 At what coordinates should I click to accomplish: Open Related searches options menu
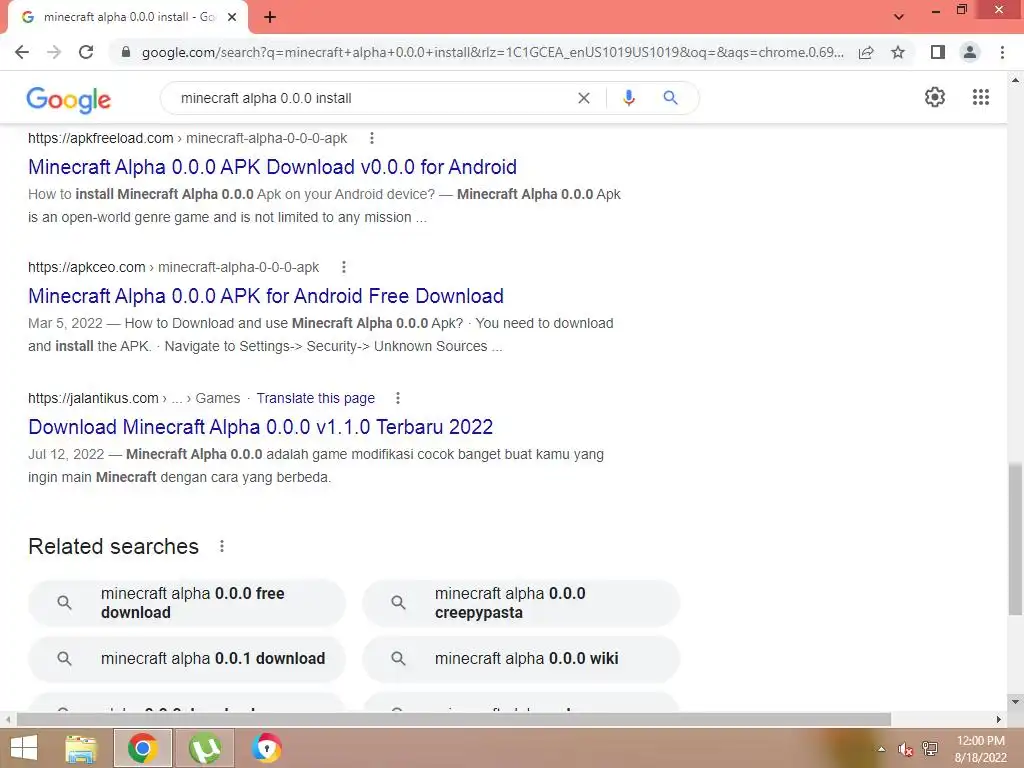pyautogui.click(x=222, y=546)
